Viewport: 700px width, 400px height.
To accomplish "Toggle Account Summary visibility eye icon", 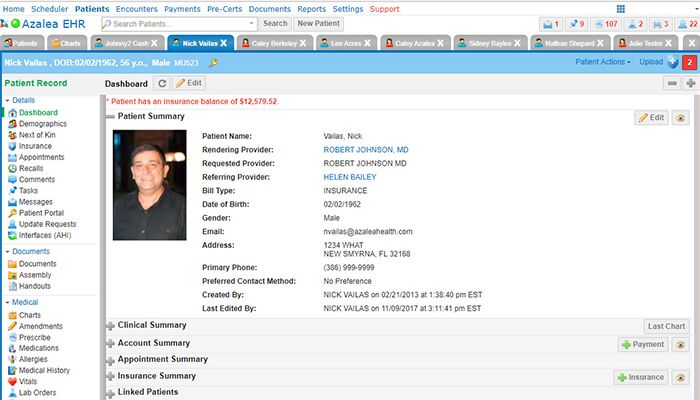I will pos(681,344).
